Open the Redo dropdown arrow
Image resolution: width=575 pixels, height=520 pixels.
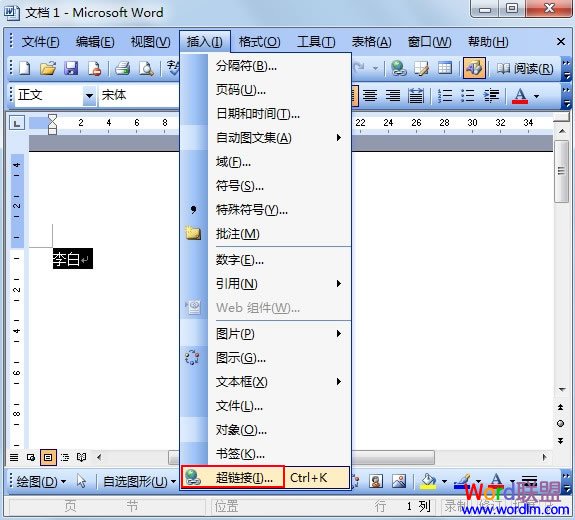click(375, 68)
